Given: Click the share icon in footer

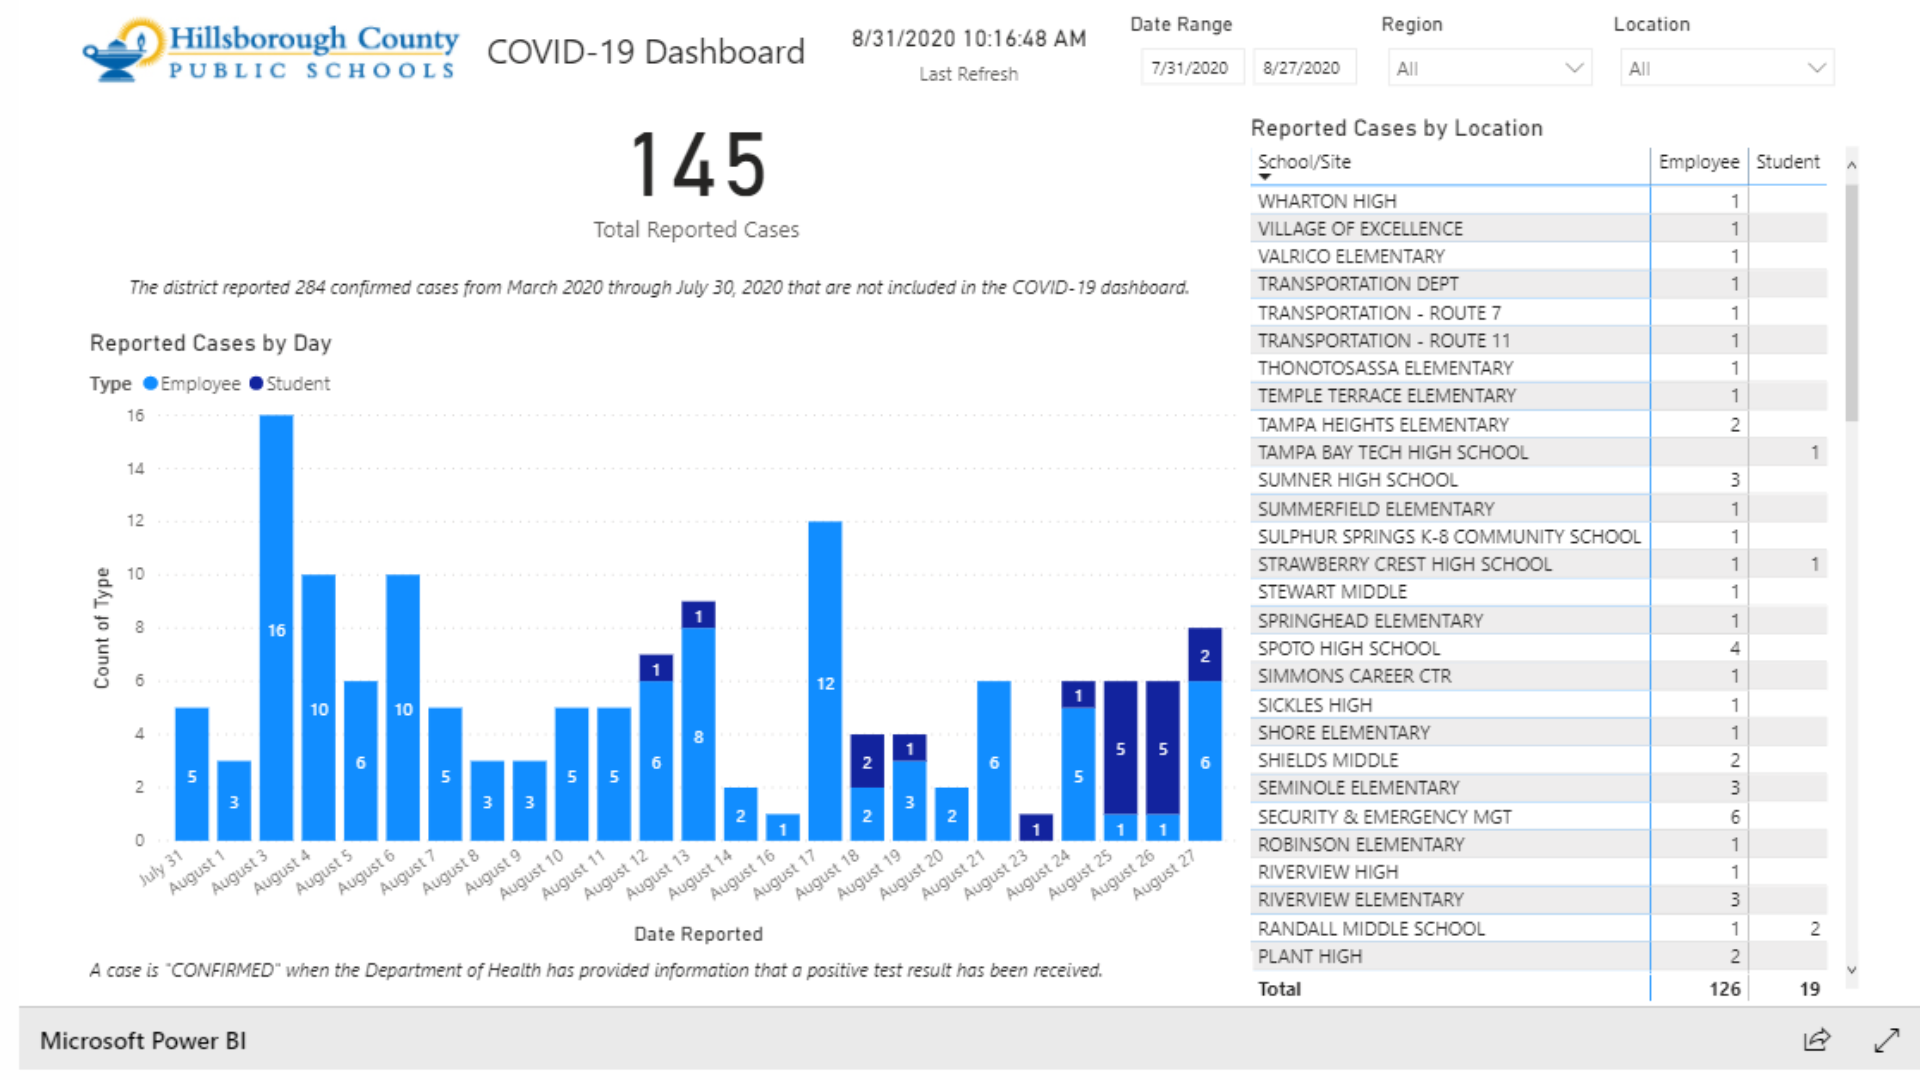Looking at the screenshot, I should (1816, 1040).
